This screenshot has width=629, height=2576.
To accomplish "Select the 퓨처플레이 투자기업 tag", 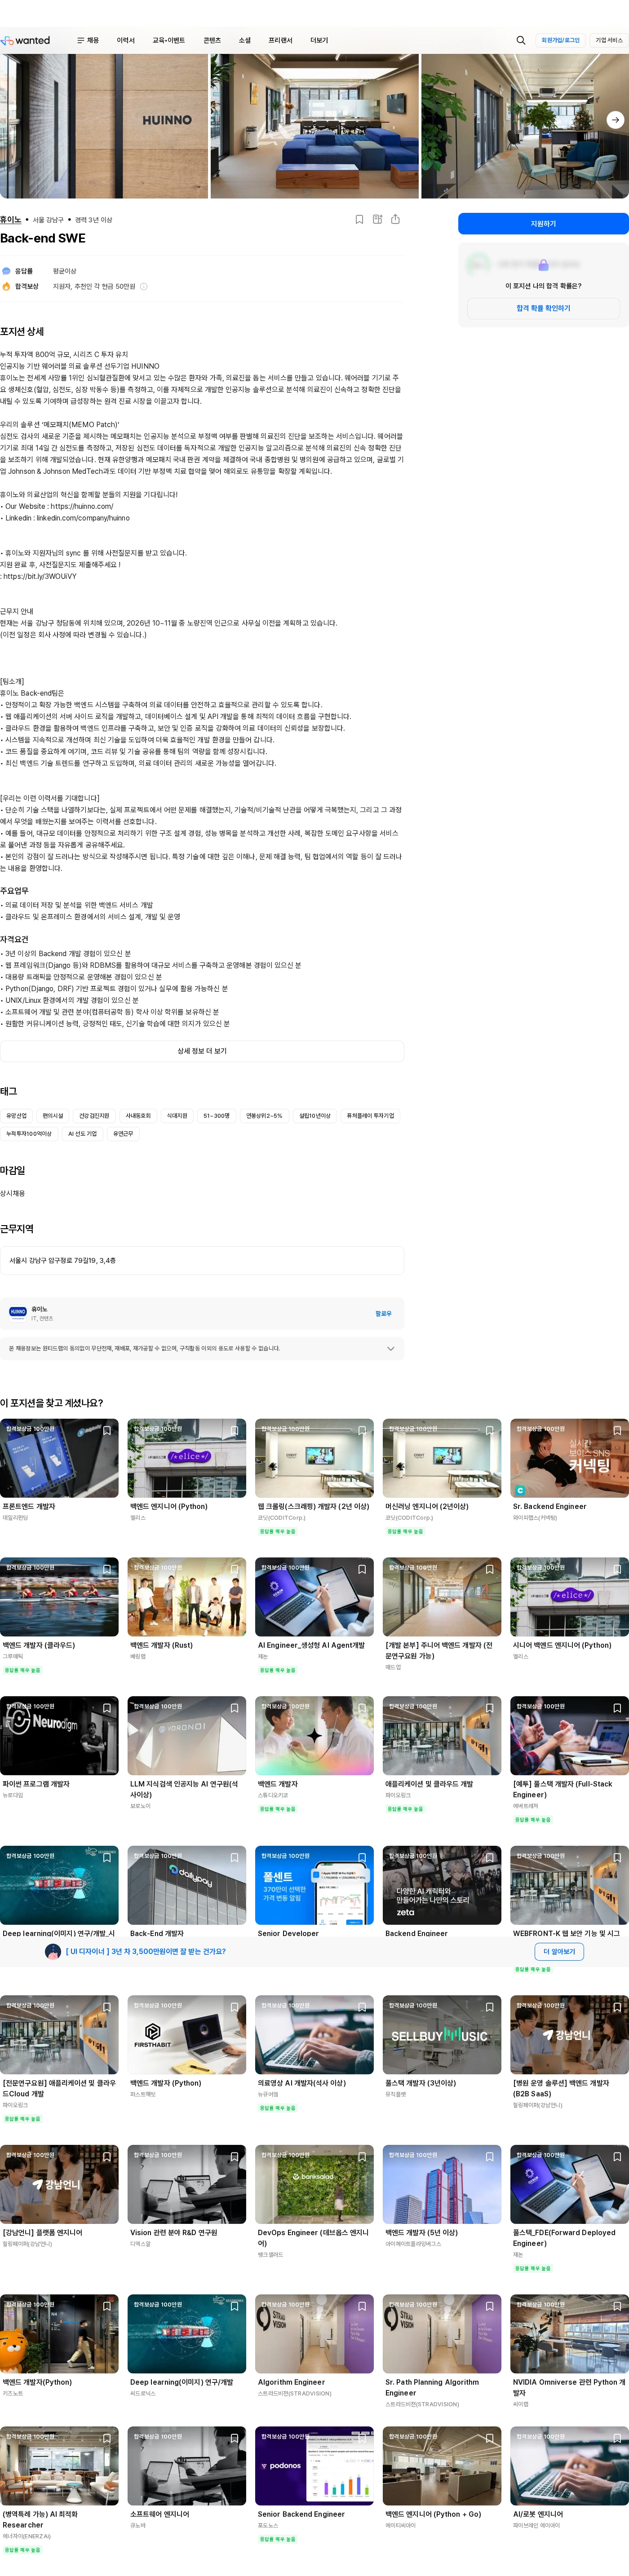I will pos(370,1115).
